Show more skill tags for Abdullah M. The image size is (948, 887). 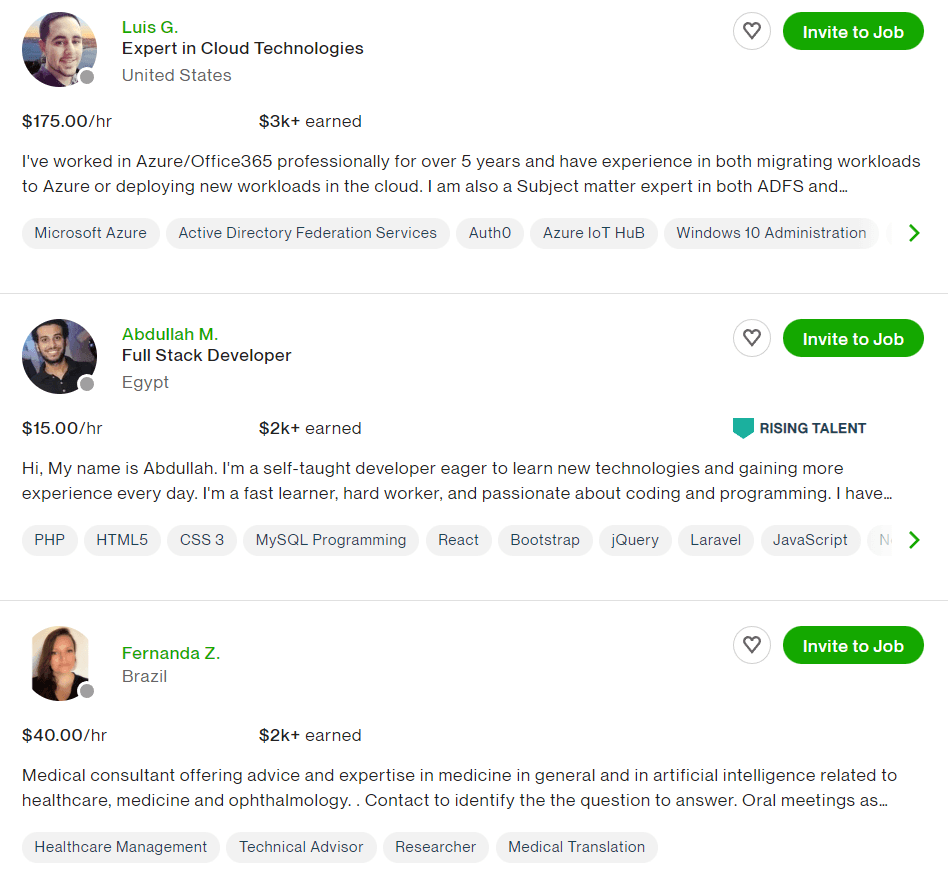click(913, 540)
